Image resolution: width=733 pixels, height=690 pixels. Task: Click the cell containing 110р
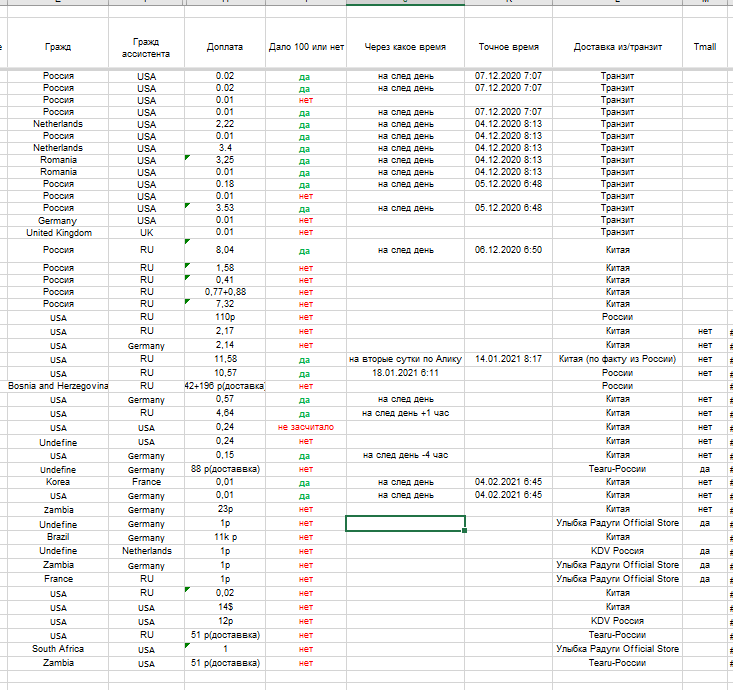point(225,317)
